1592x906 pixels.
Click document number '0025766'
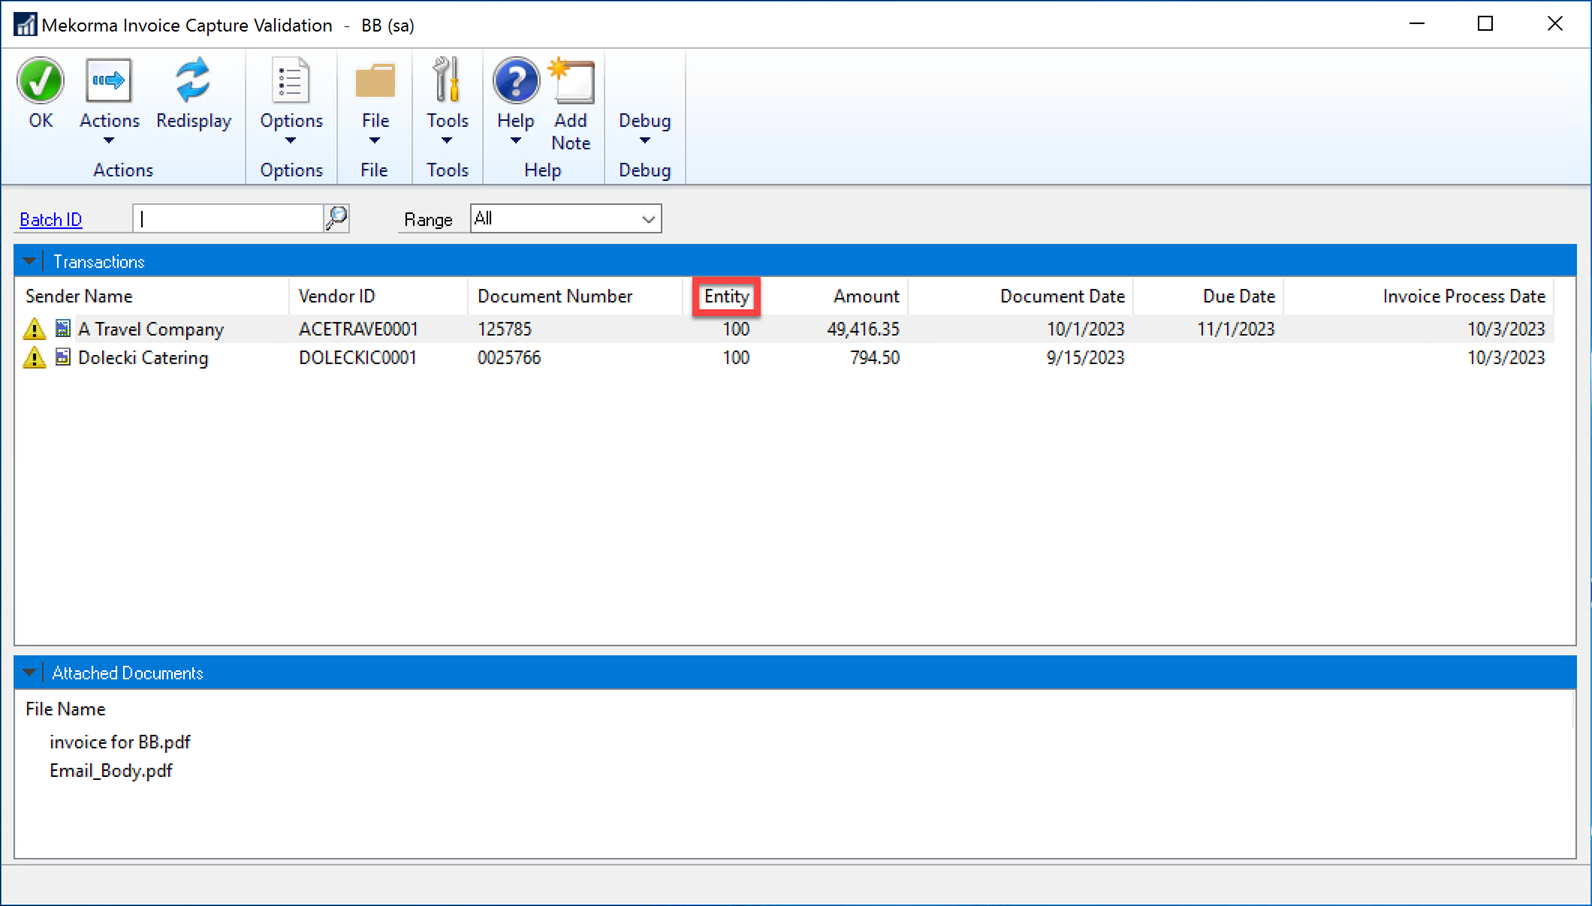(x=509, y=358)
